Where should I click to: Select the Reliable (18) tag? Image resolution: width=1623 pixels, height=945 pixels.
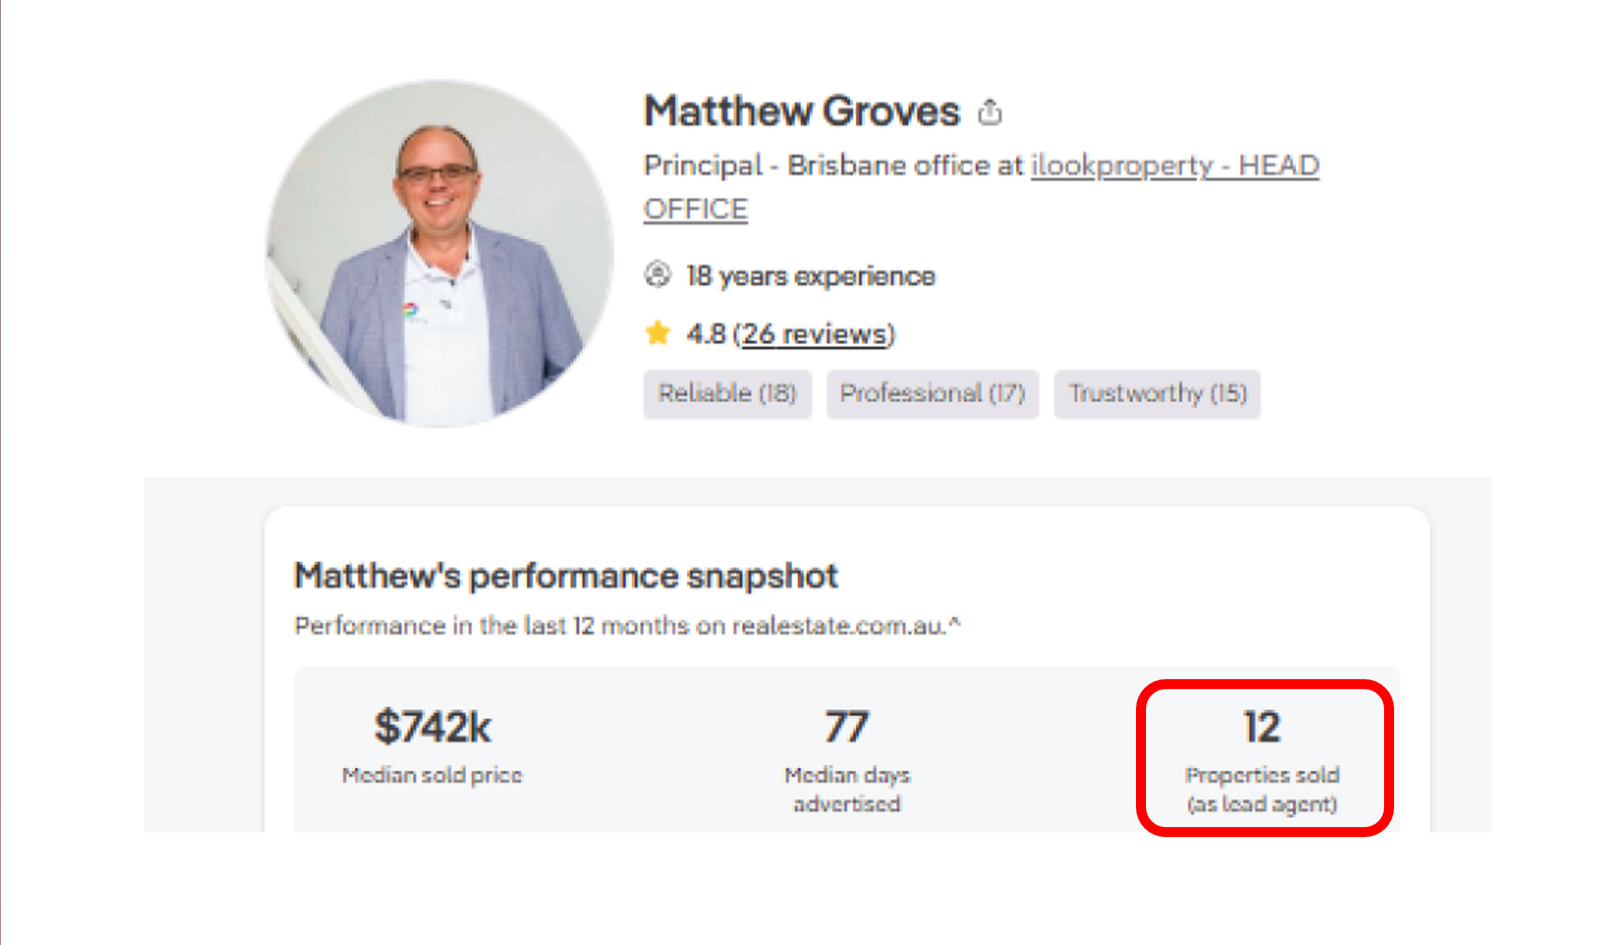click(727, 393)
